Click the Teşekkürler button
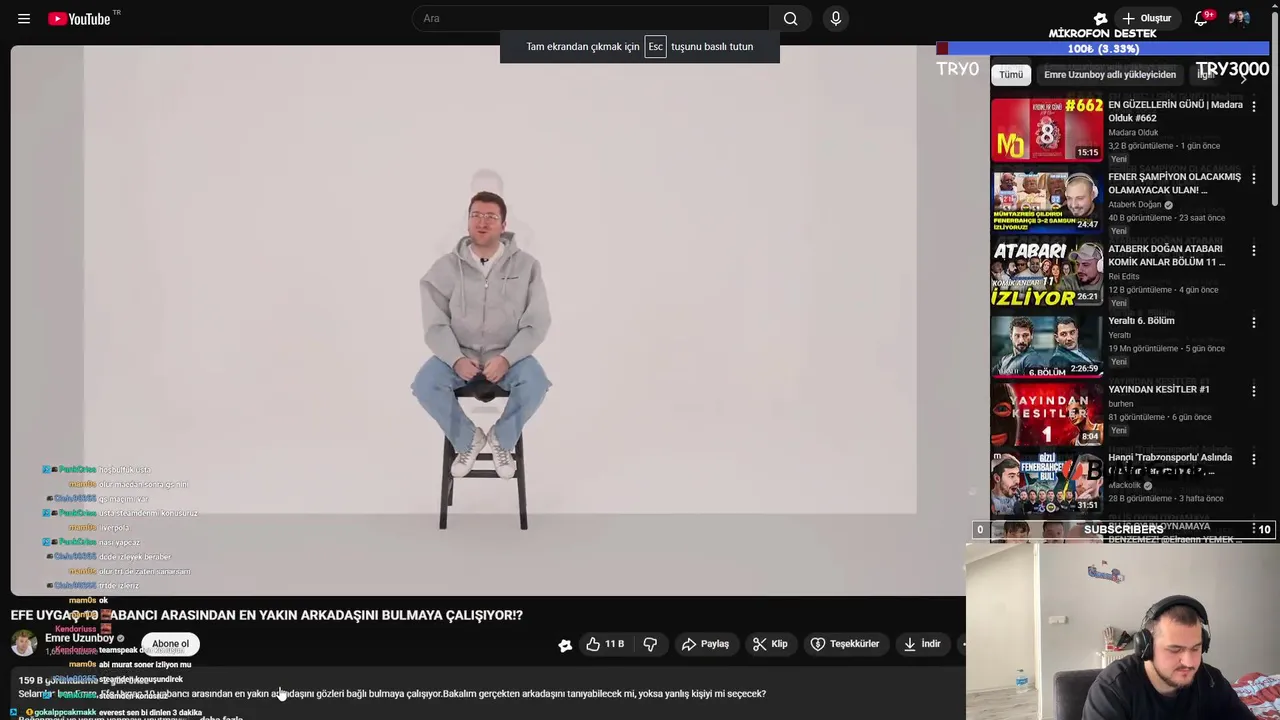Viewport: 1280px width, 720px height. click(845, 644)
